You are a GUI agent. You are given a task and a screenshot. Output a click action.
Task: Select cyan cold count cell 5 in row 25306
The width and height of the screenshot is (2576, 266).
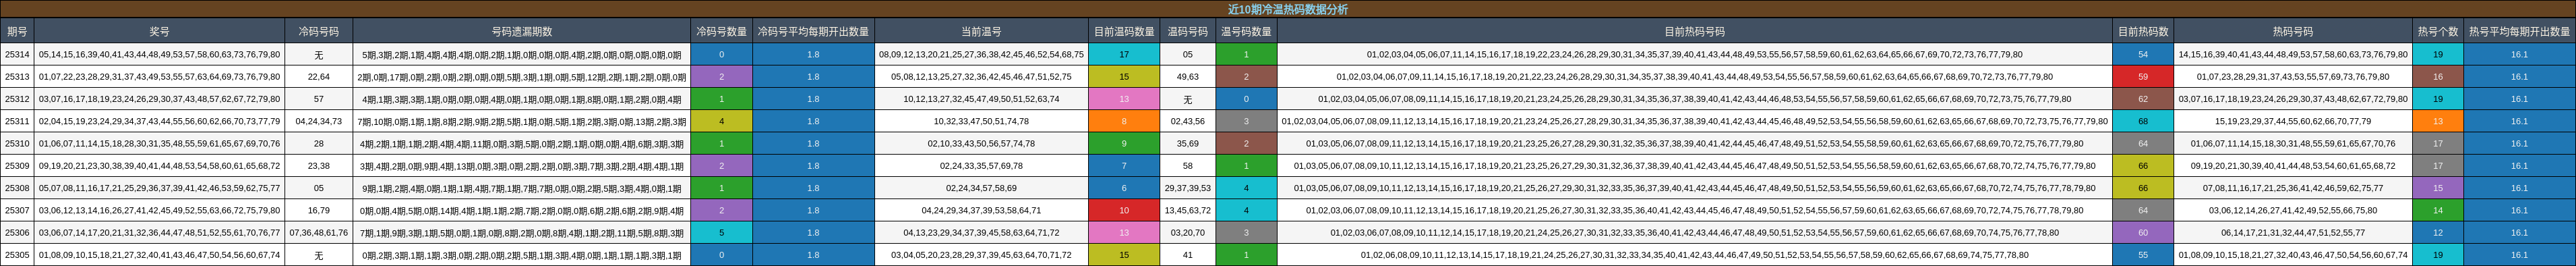coord(722,233)
